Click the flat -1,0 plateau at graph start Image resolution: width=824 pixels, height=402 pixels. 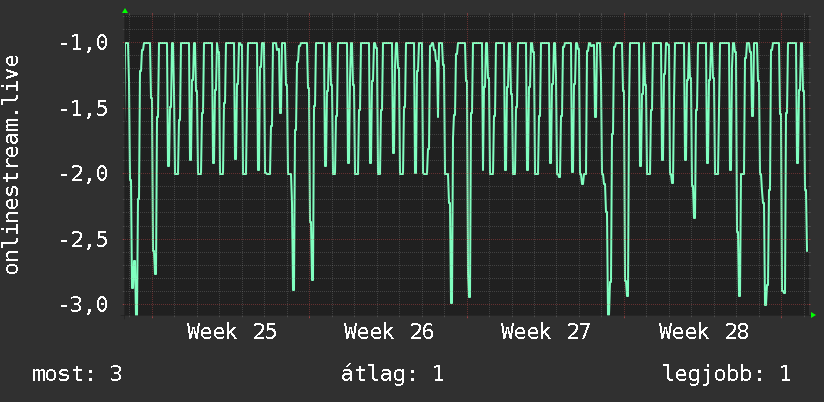127,43
